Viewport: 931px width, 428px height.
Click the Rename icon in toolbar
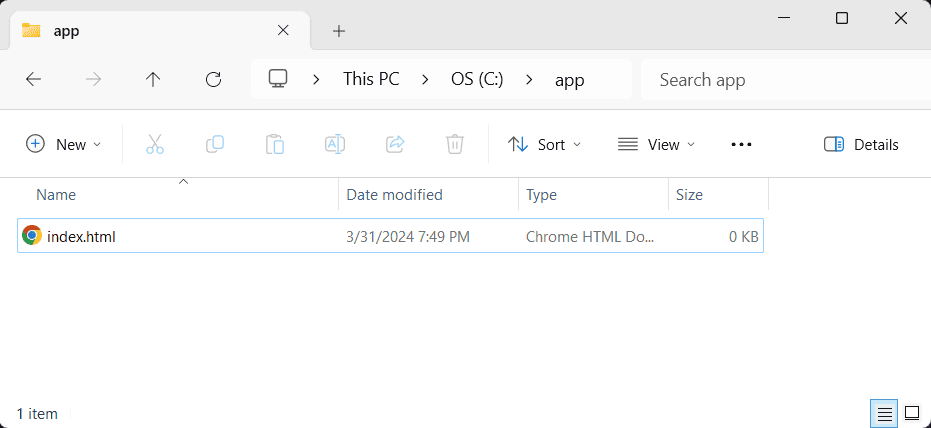(x=334, y=144)
